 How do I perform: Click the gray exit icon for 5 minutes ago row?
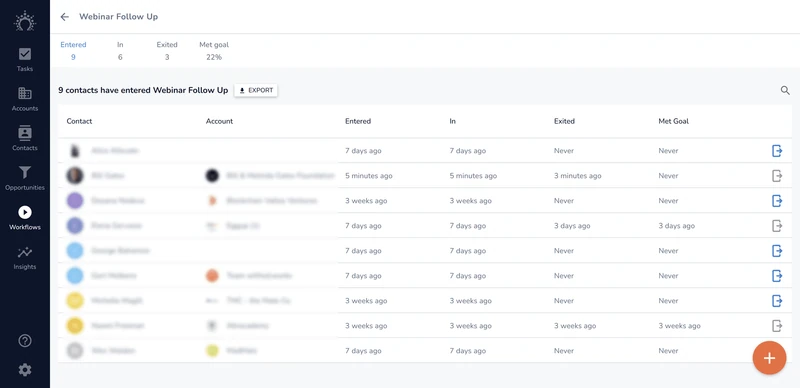coord(777,176)
